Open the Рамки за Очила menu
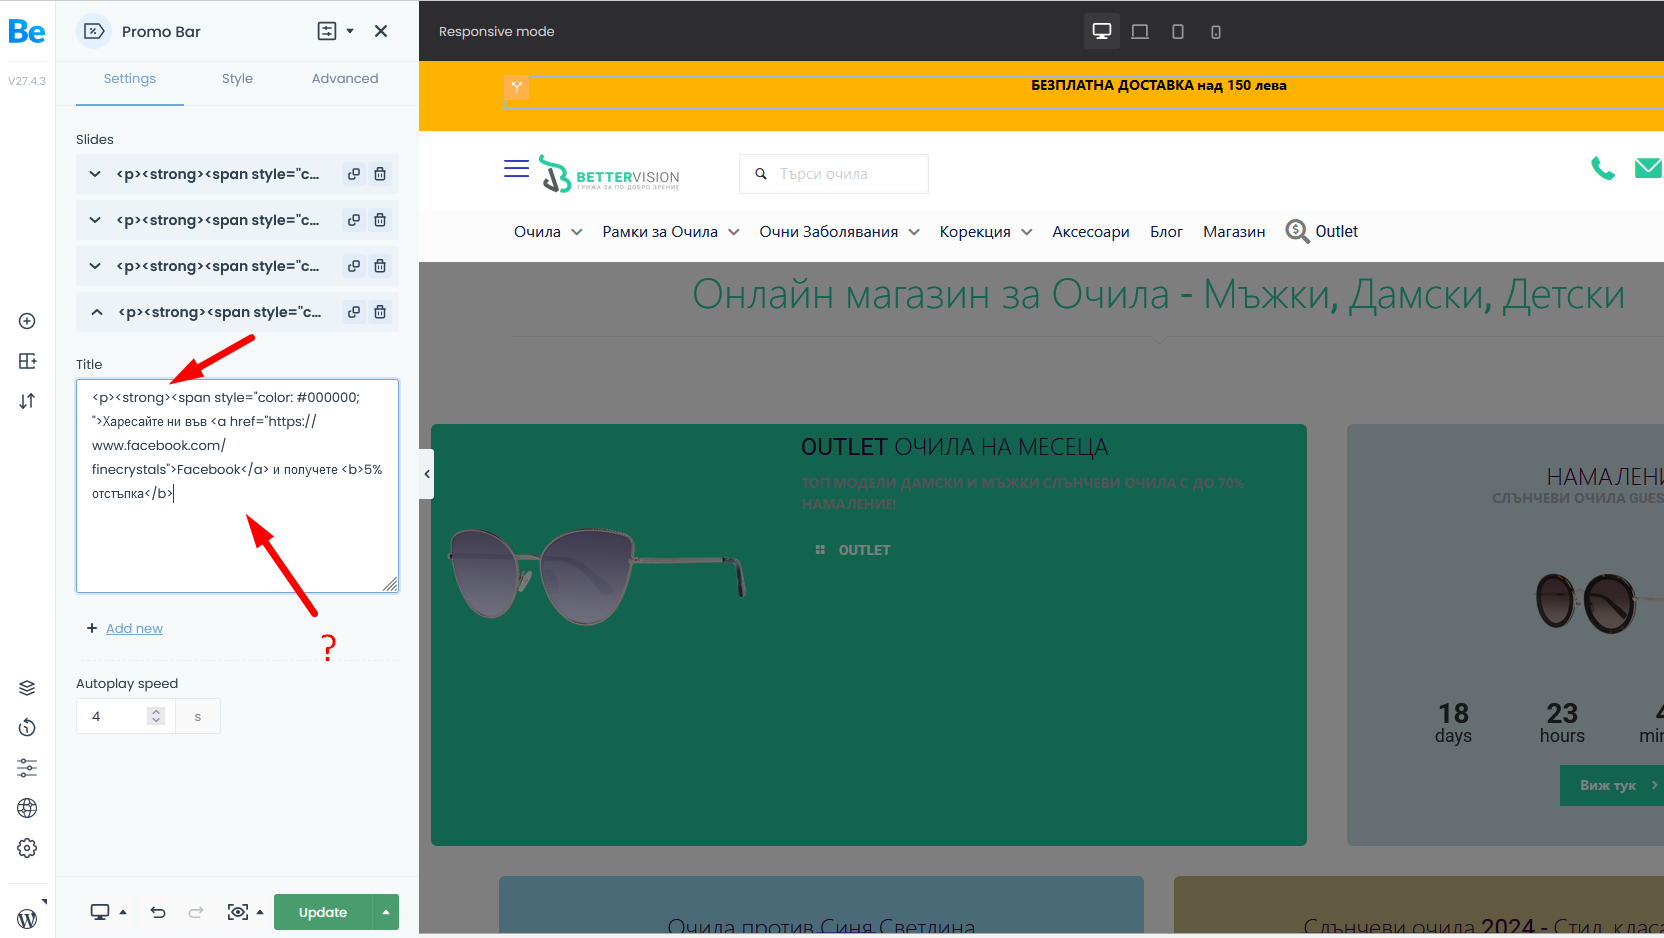Image resolution: width=1664 pixels, height=938 pixels. click(671, 232)
